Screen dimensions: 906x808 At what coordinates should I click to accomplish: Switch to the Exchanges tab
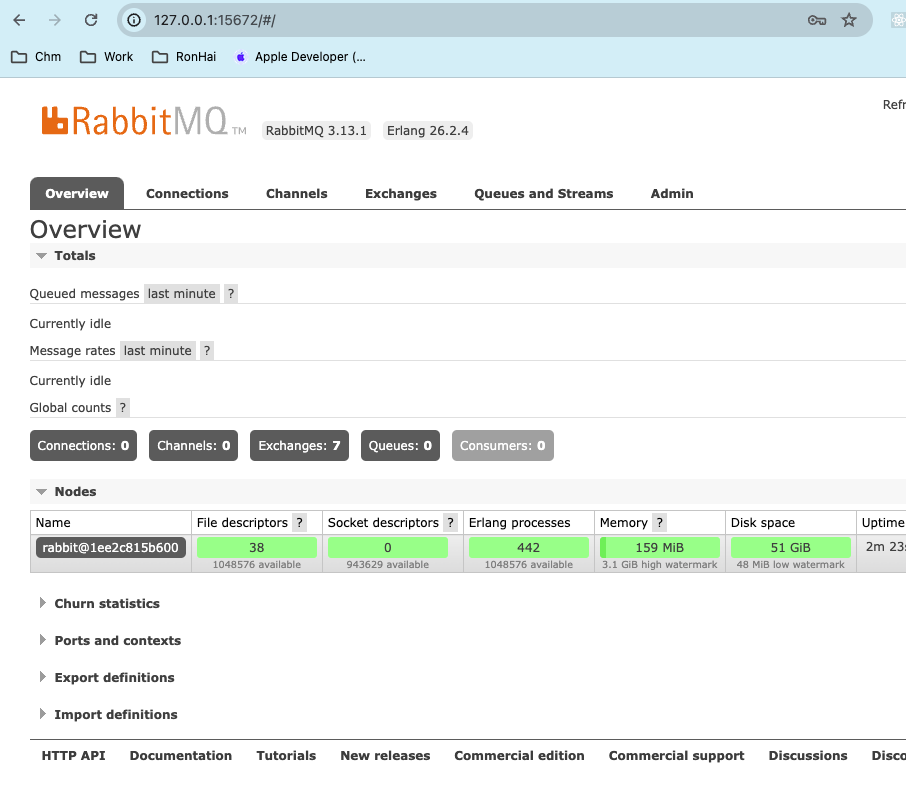coord(400,194)
